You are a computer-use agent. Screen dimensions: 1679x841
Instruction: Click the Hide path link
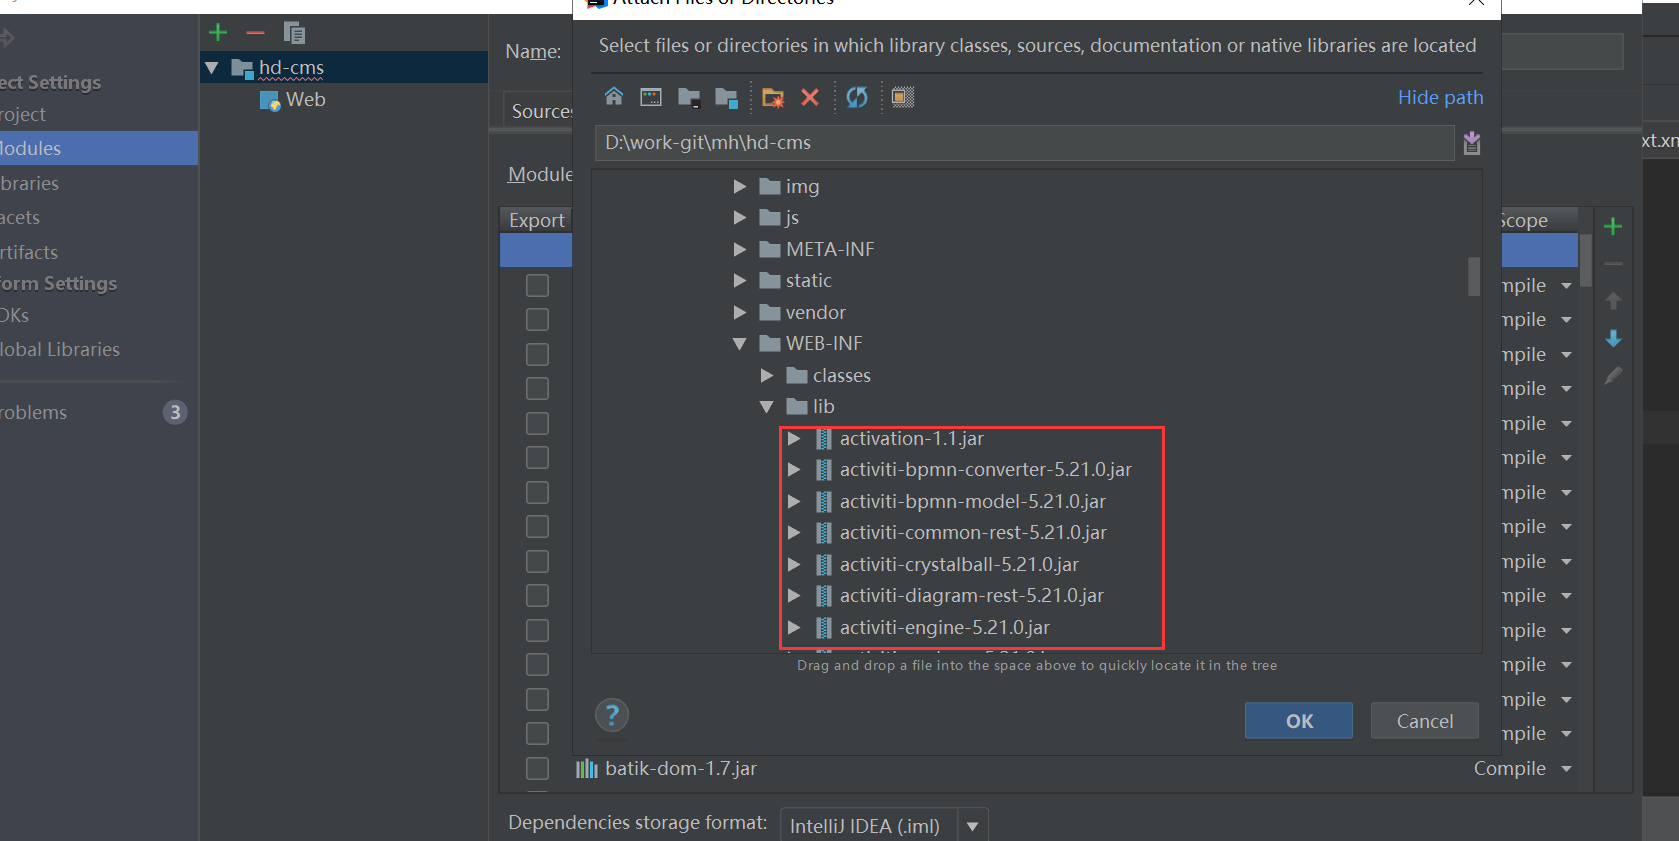tap(1440, 97)
